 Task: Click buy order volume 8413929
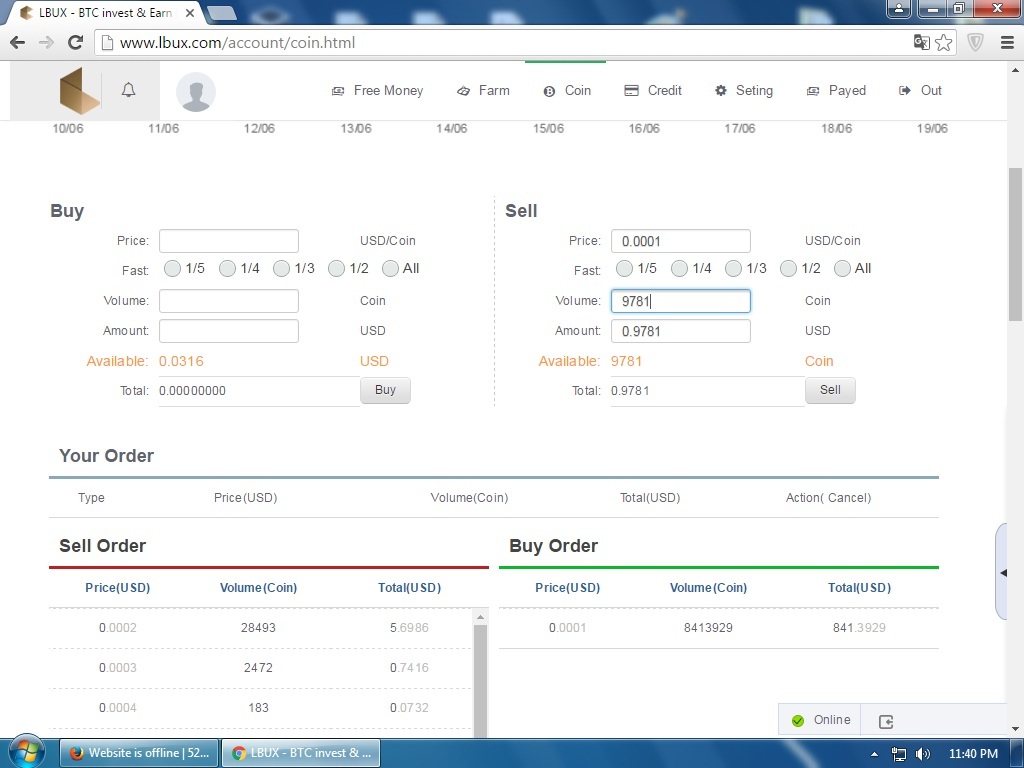click(x=708, y=628)
